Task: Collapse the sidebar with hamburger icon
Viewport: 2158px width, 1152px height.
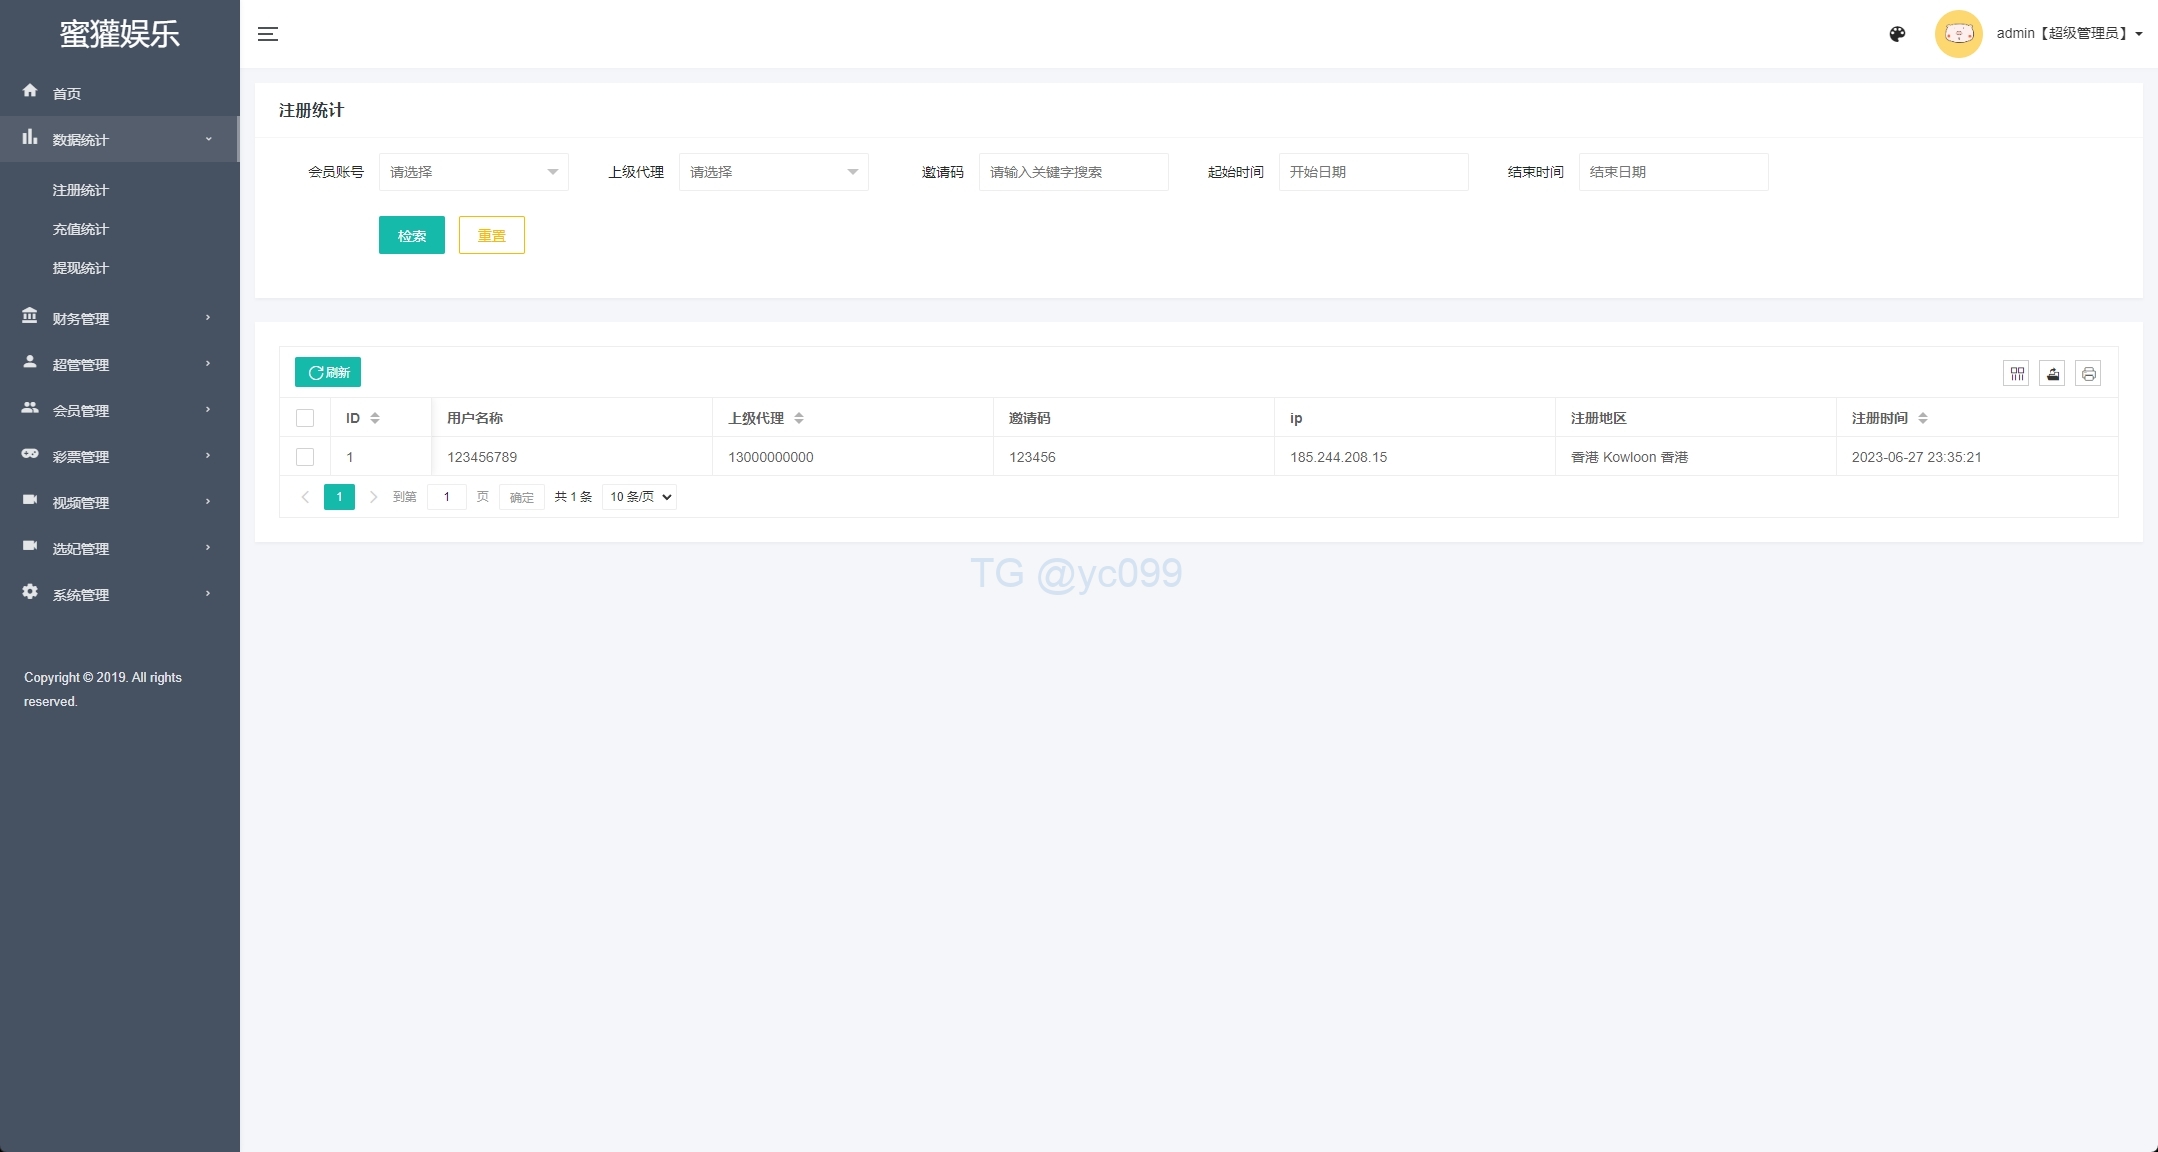Action: 268,34
